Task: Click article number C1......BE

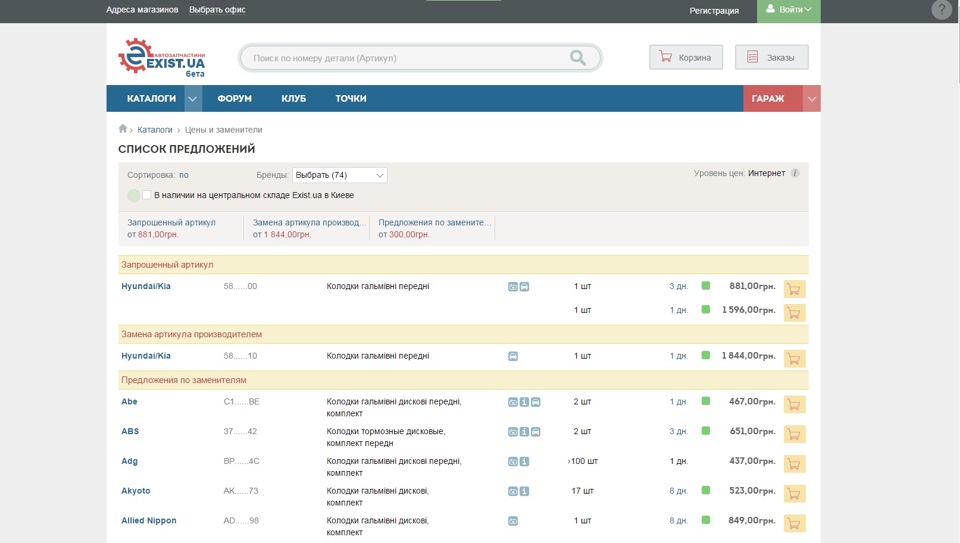Action: (x=241, y=402)
